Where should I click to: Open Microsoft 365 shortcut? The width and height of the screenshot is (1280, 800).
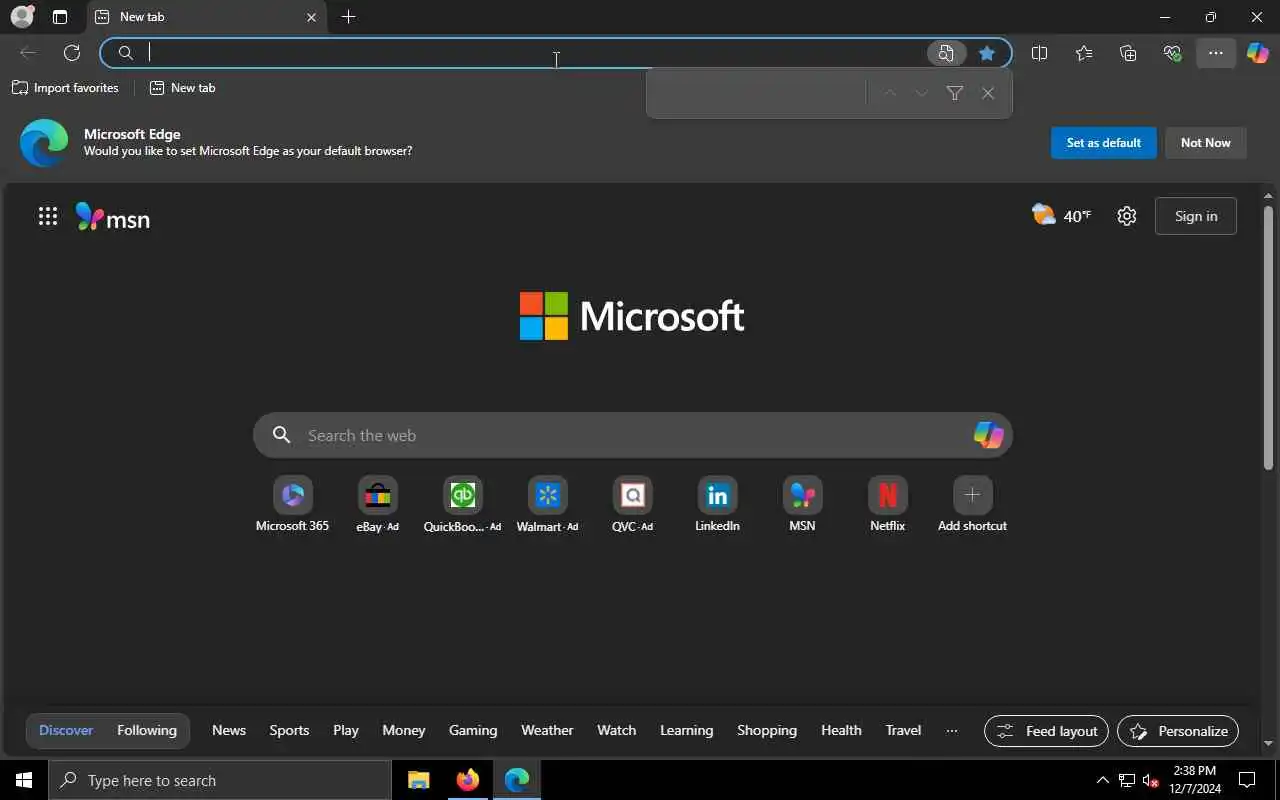[292, 504]
